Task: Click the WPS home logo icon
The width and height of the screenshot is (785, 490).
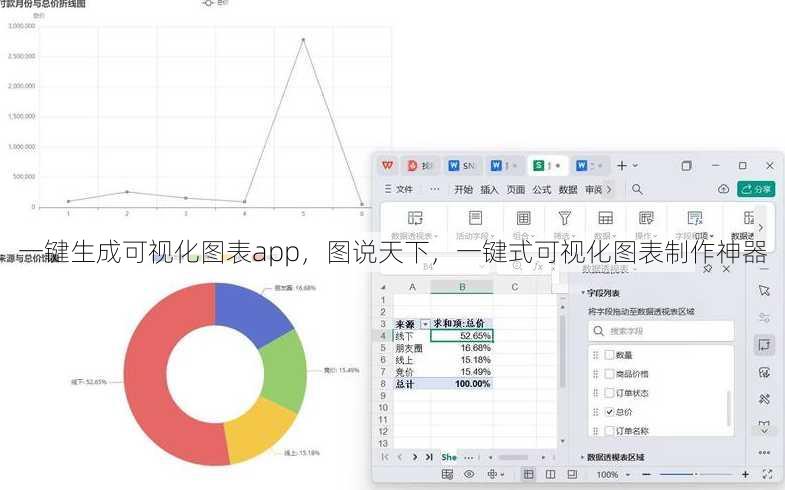Action: pos(387,165)
